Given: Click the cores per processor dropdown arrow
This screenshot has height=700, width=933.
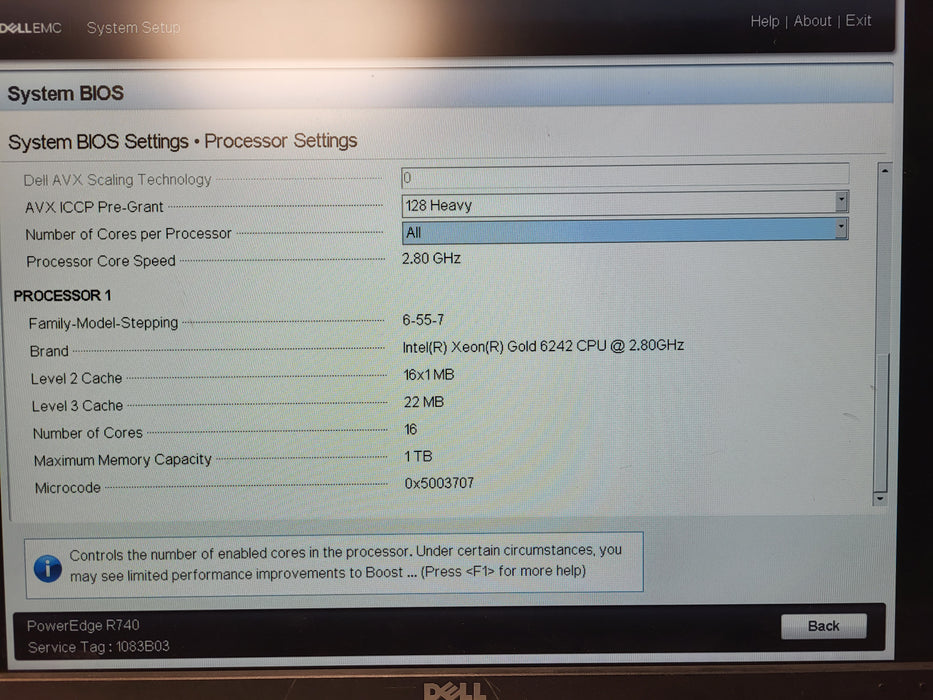Looking at the screenshot, I should tap(841, 228).
